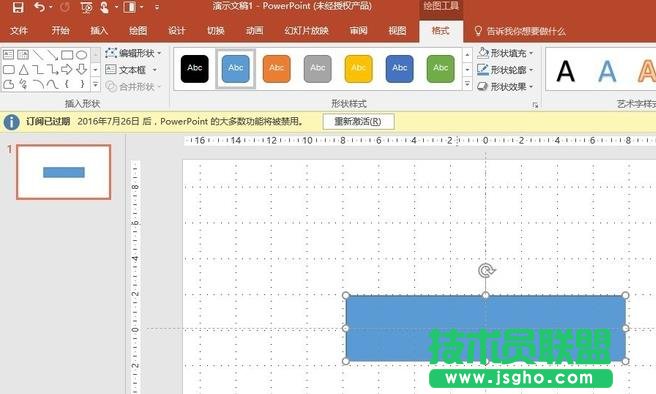656x394 pixels.
Task: Select the elbow connector shape
Action: click(x=38, y=69)
